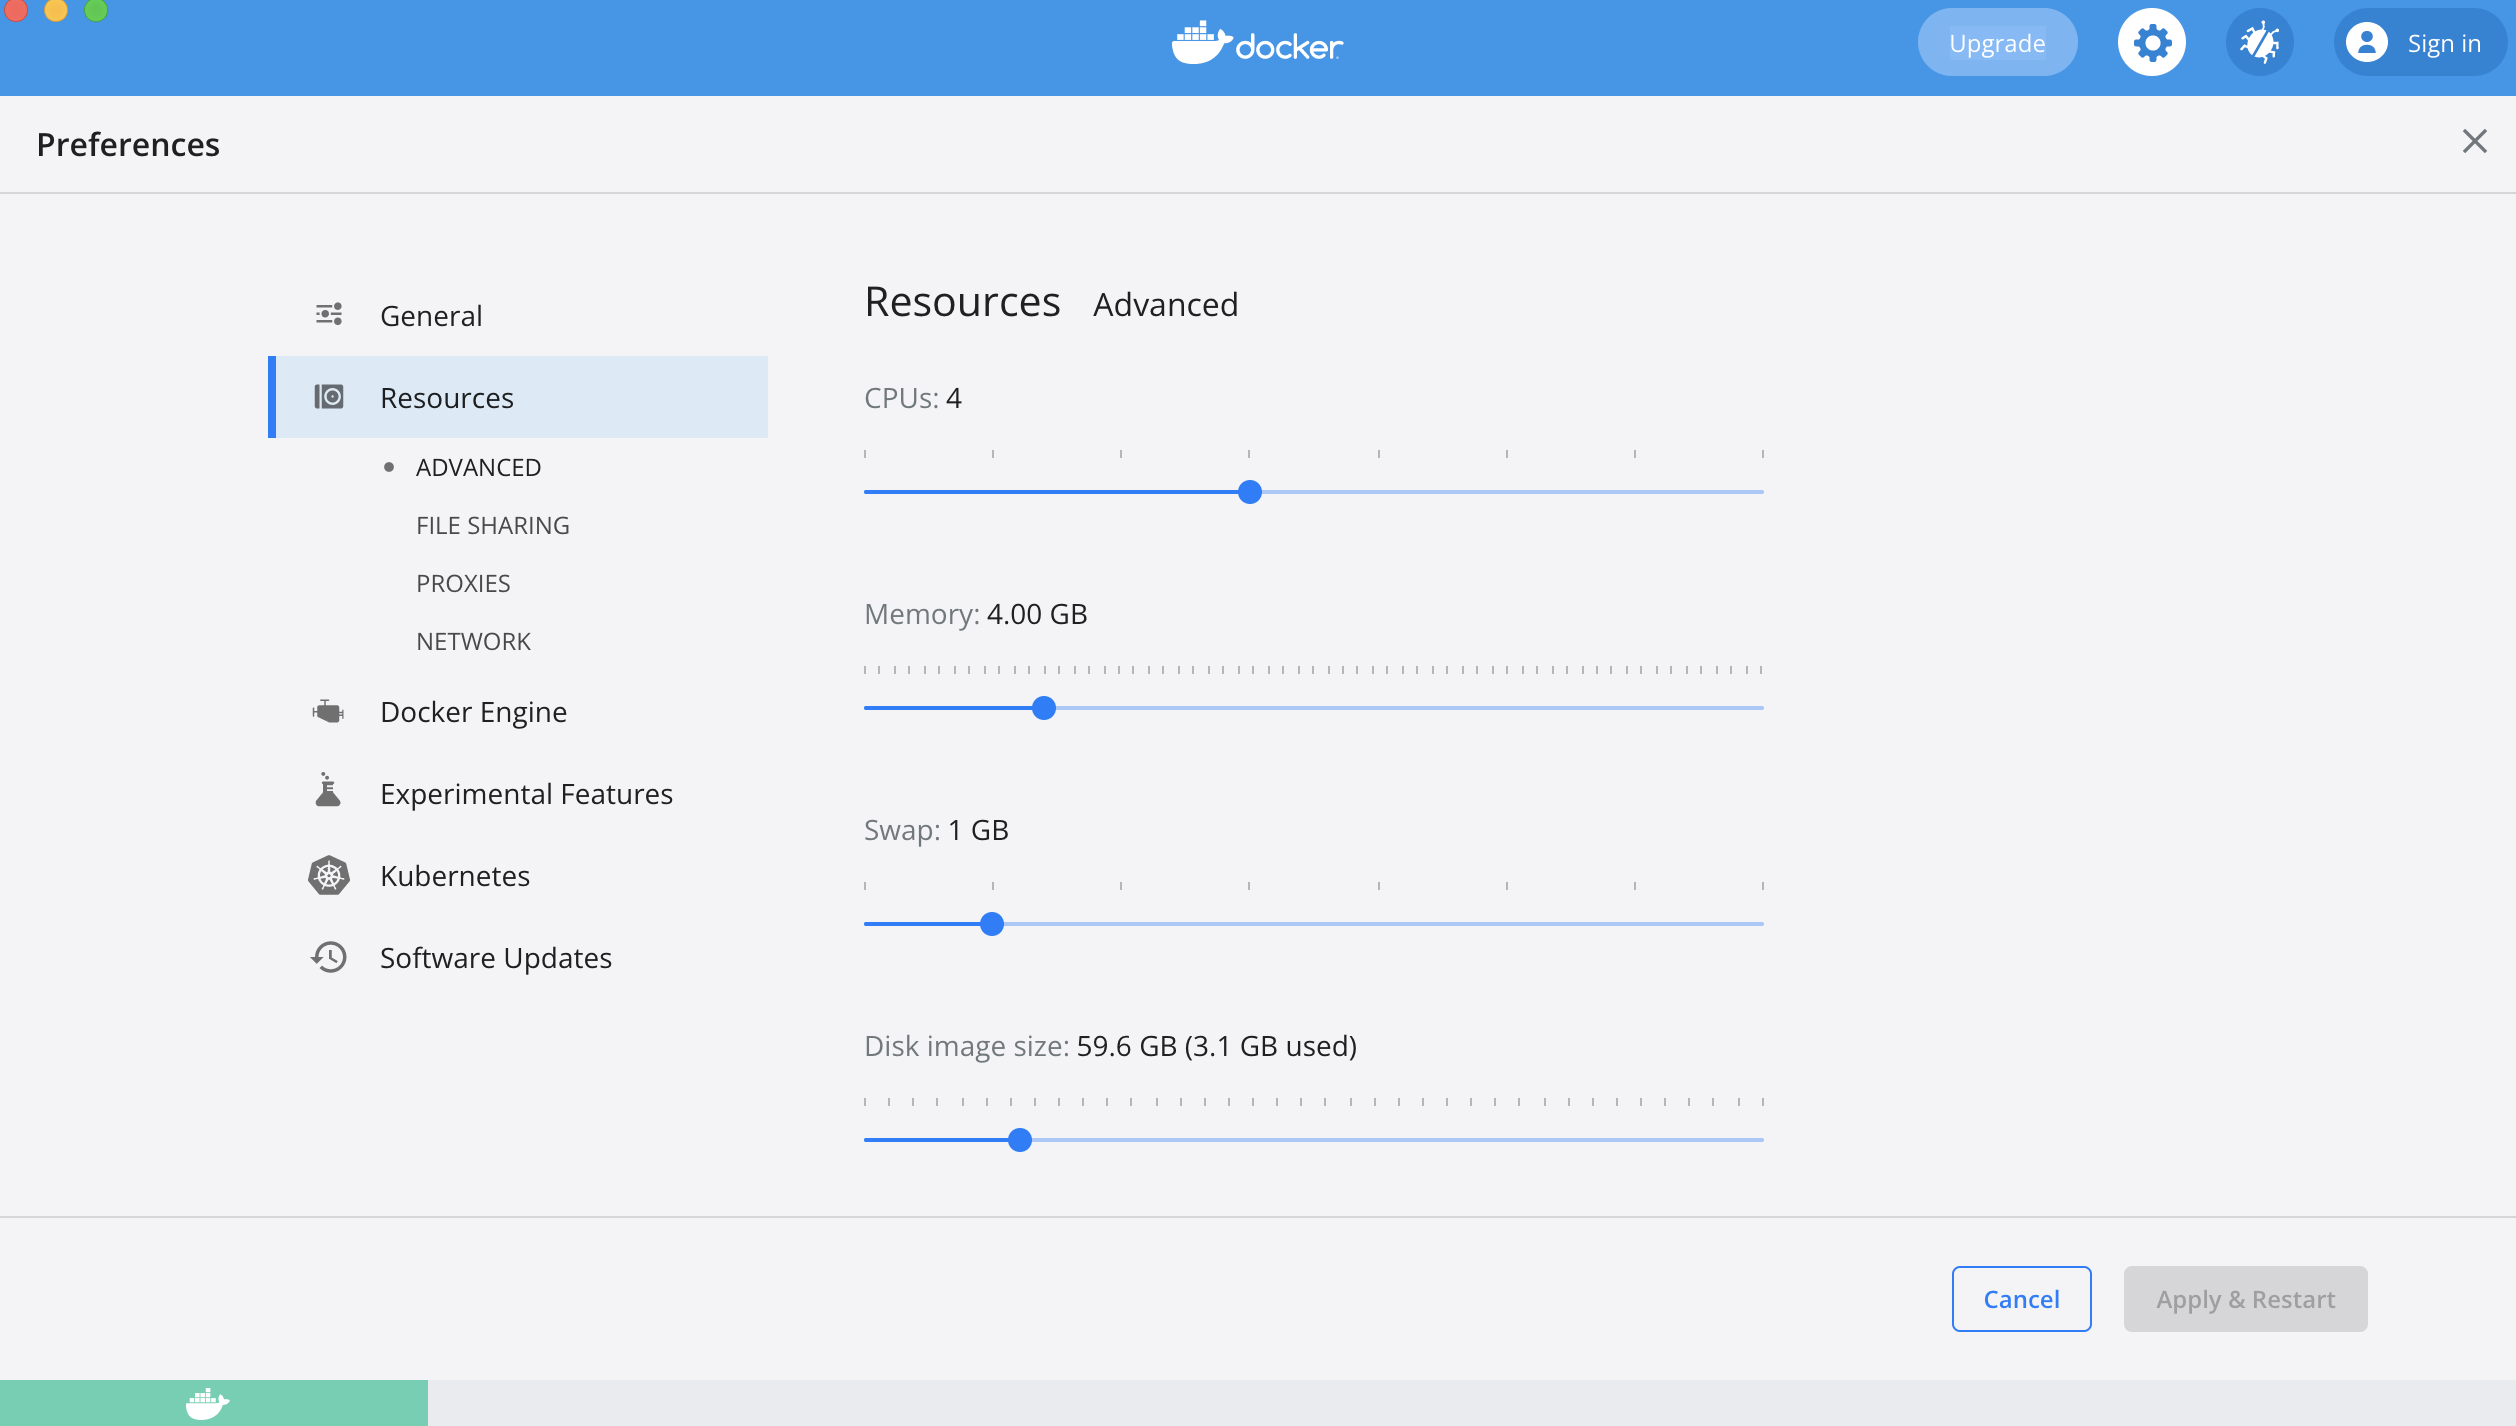This screenshot has height=1426, width=2516.
Task: Click the Cancel button
Action: (x=2021, y=1299)
